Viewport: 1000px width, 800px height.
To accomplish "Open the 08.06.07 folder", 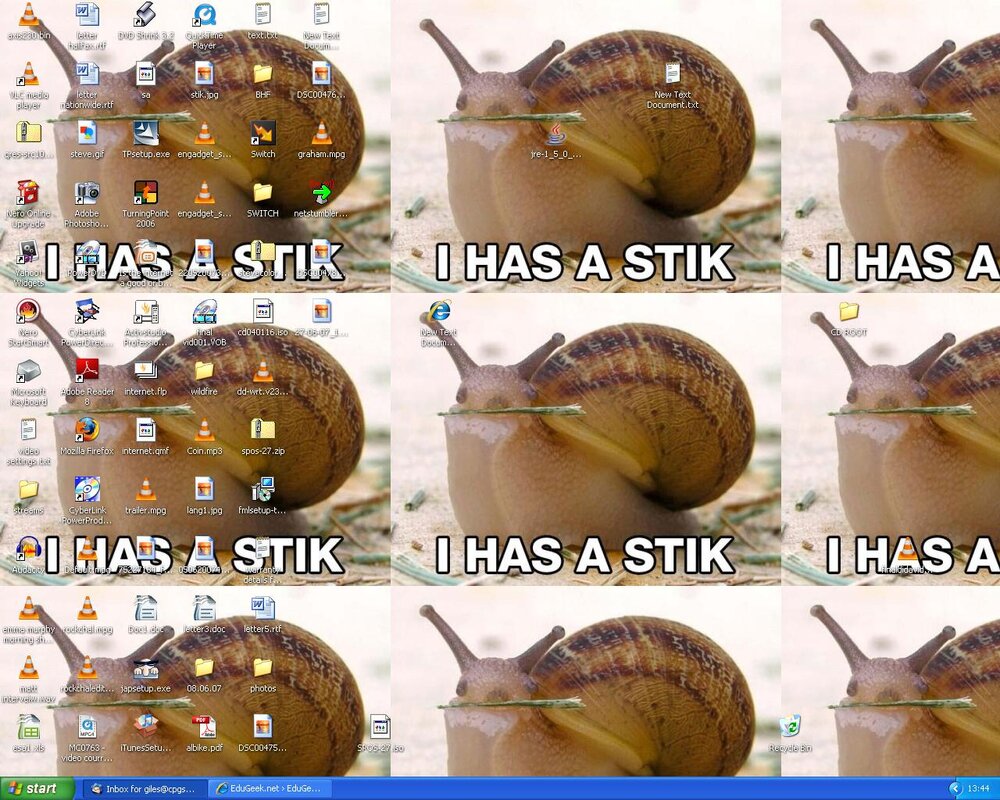I will pos(204,667).
